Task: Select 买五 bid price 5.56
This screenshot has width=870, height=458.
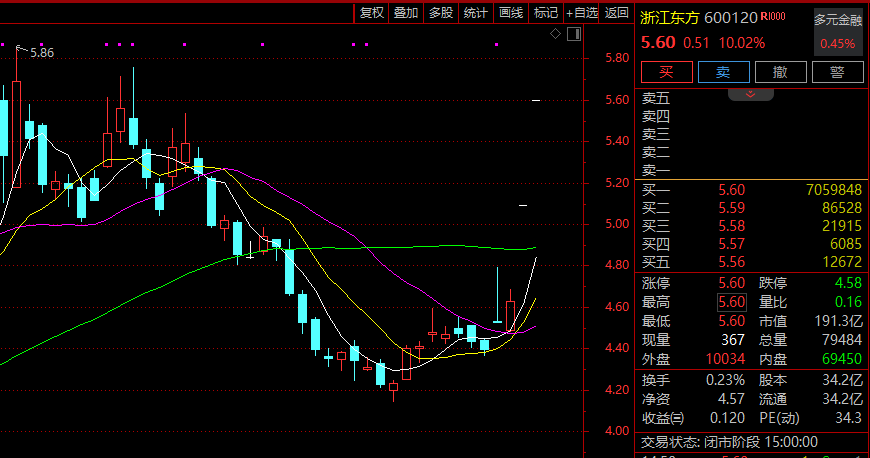Action: (x=732, y=262)
